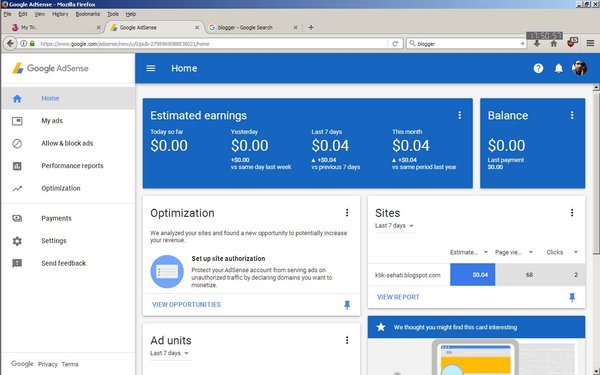Click the Allow & block ads icon
The height and width of the screenshot is (375, 600).
point(17,143)
